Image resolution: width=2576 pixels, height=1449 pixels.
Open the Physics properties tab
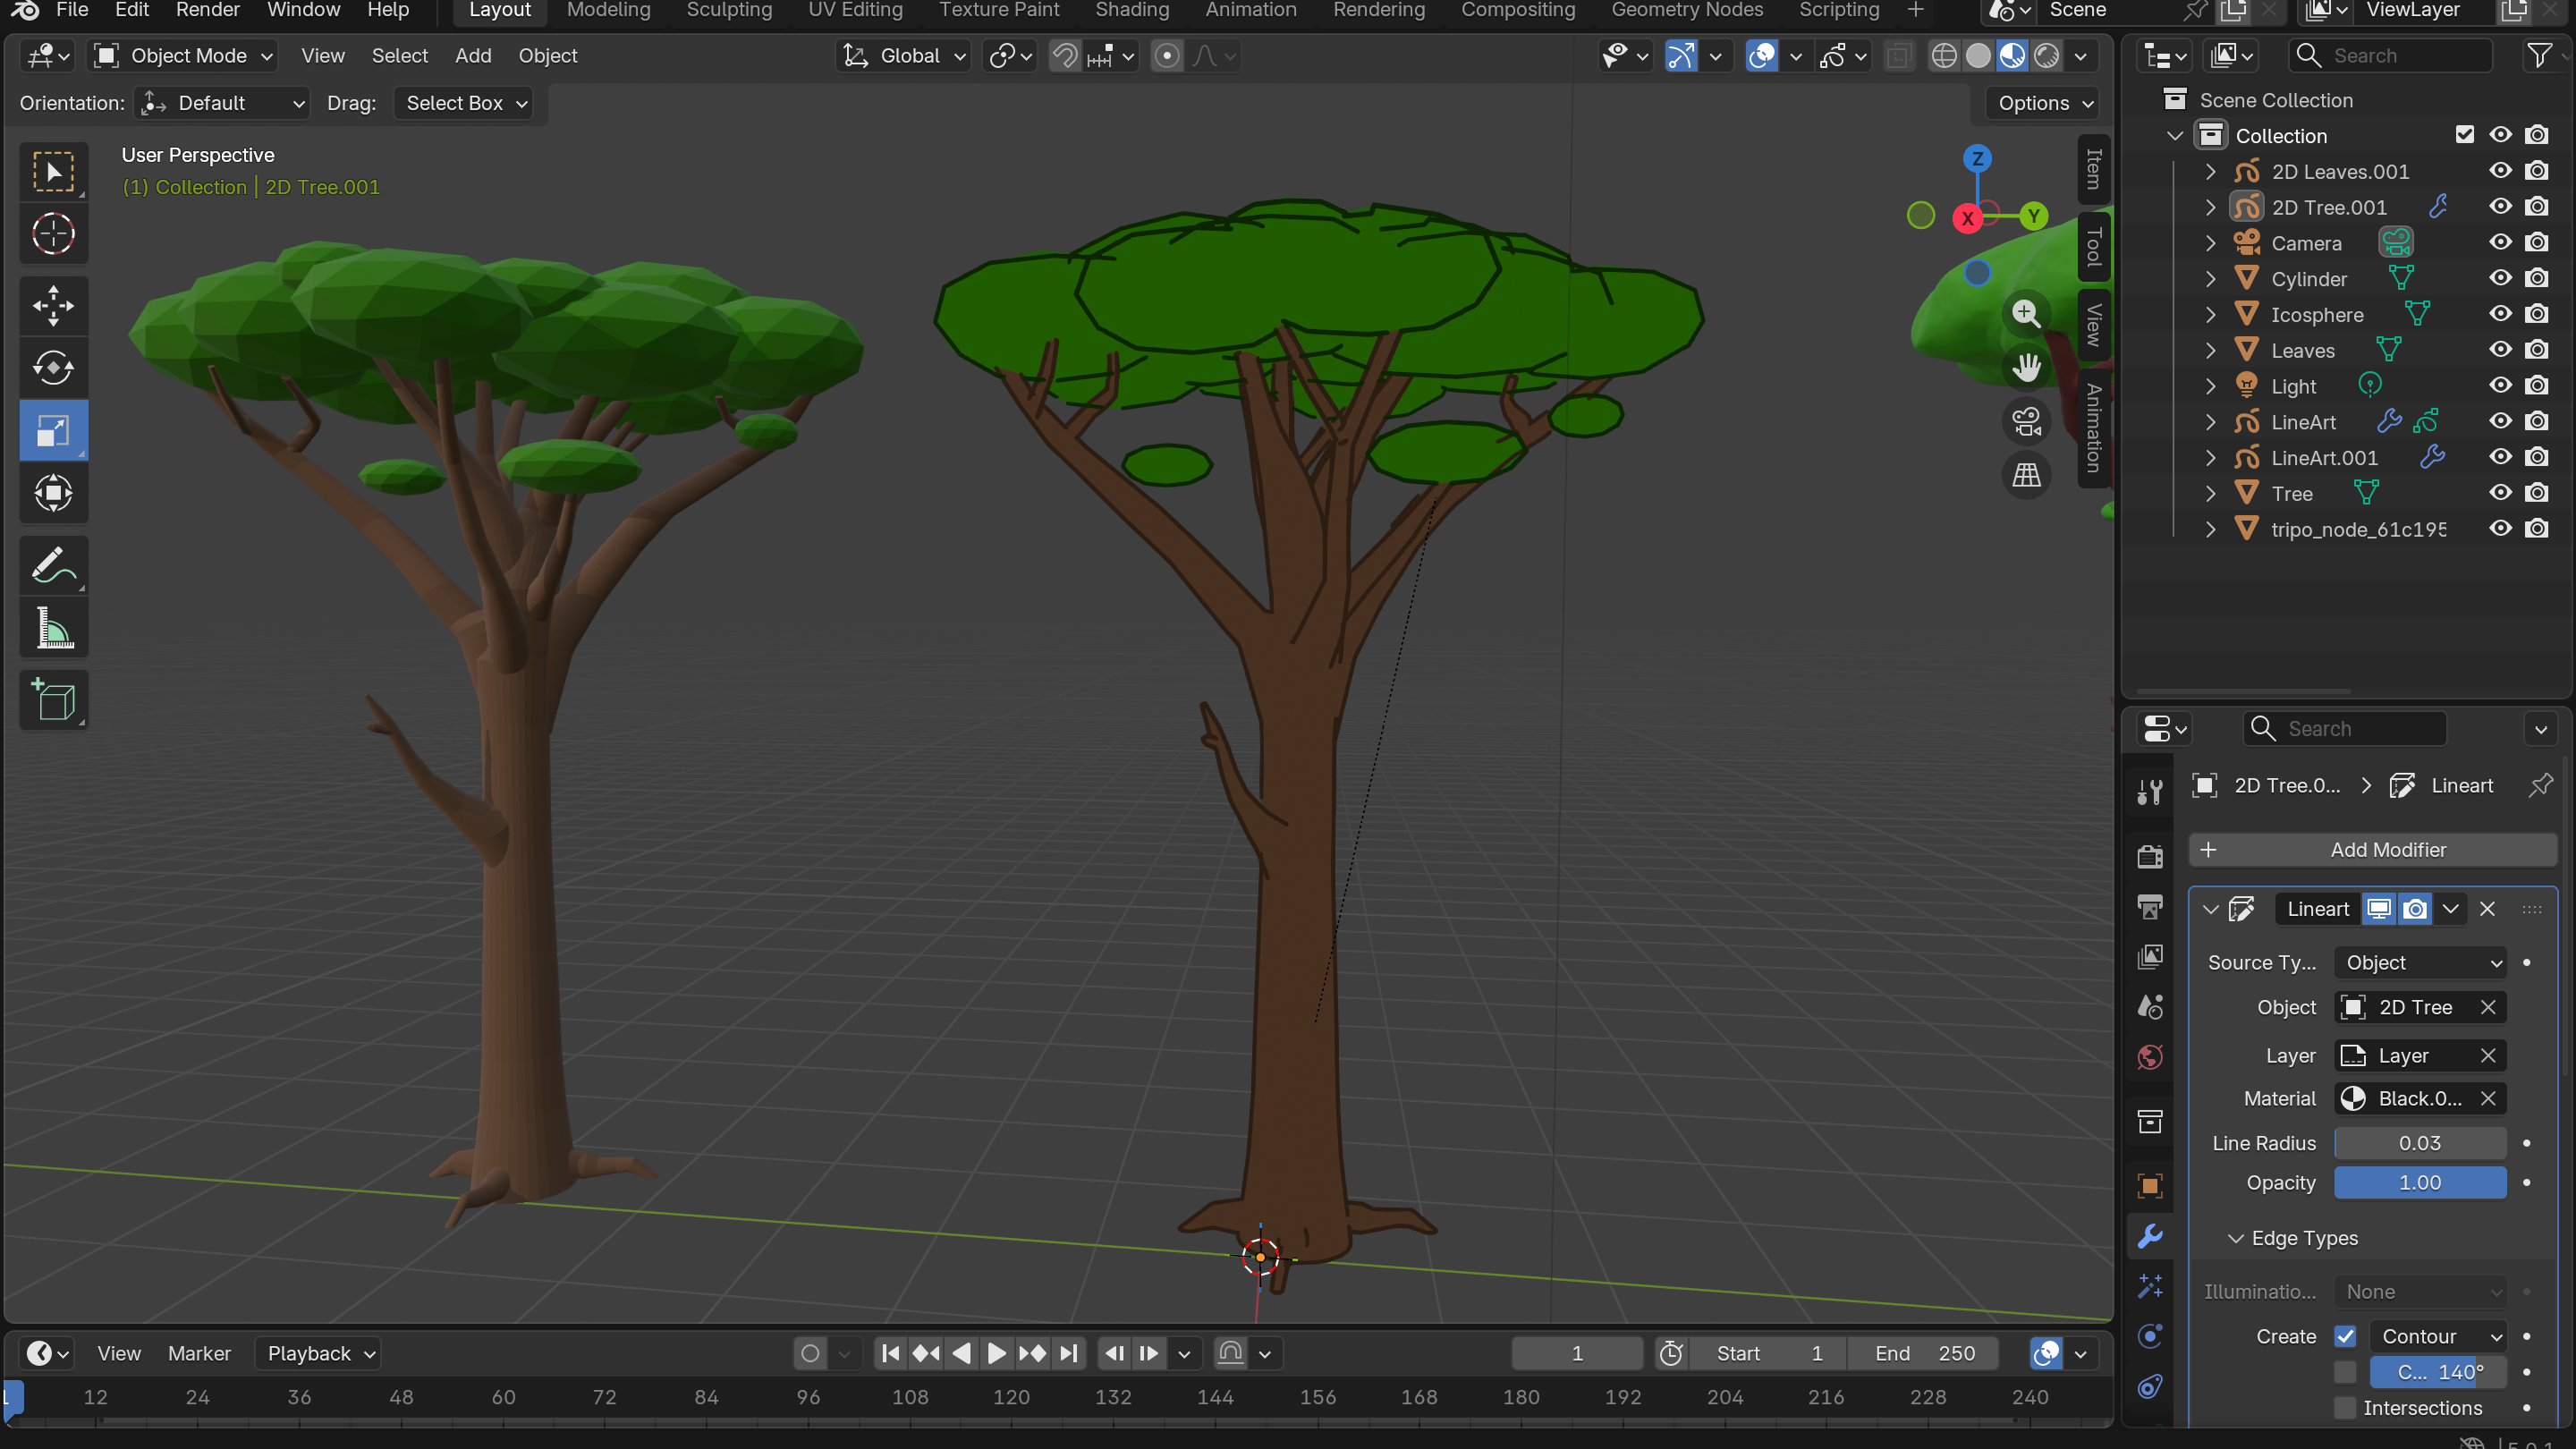coord(2150,1336)
